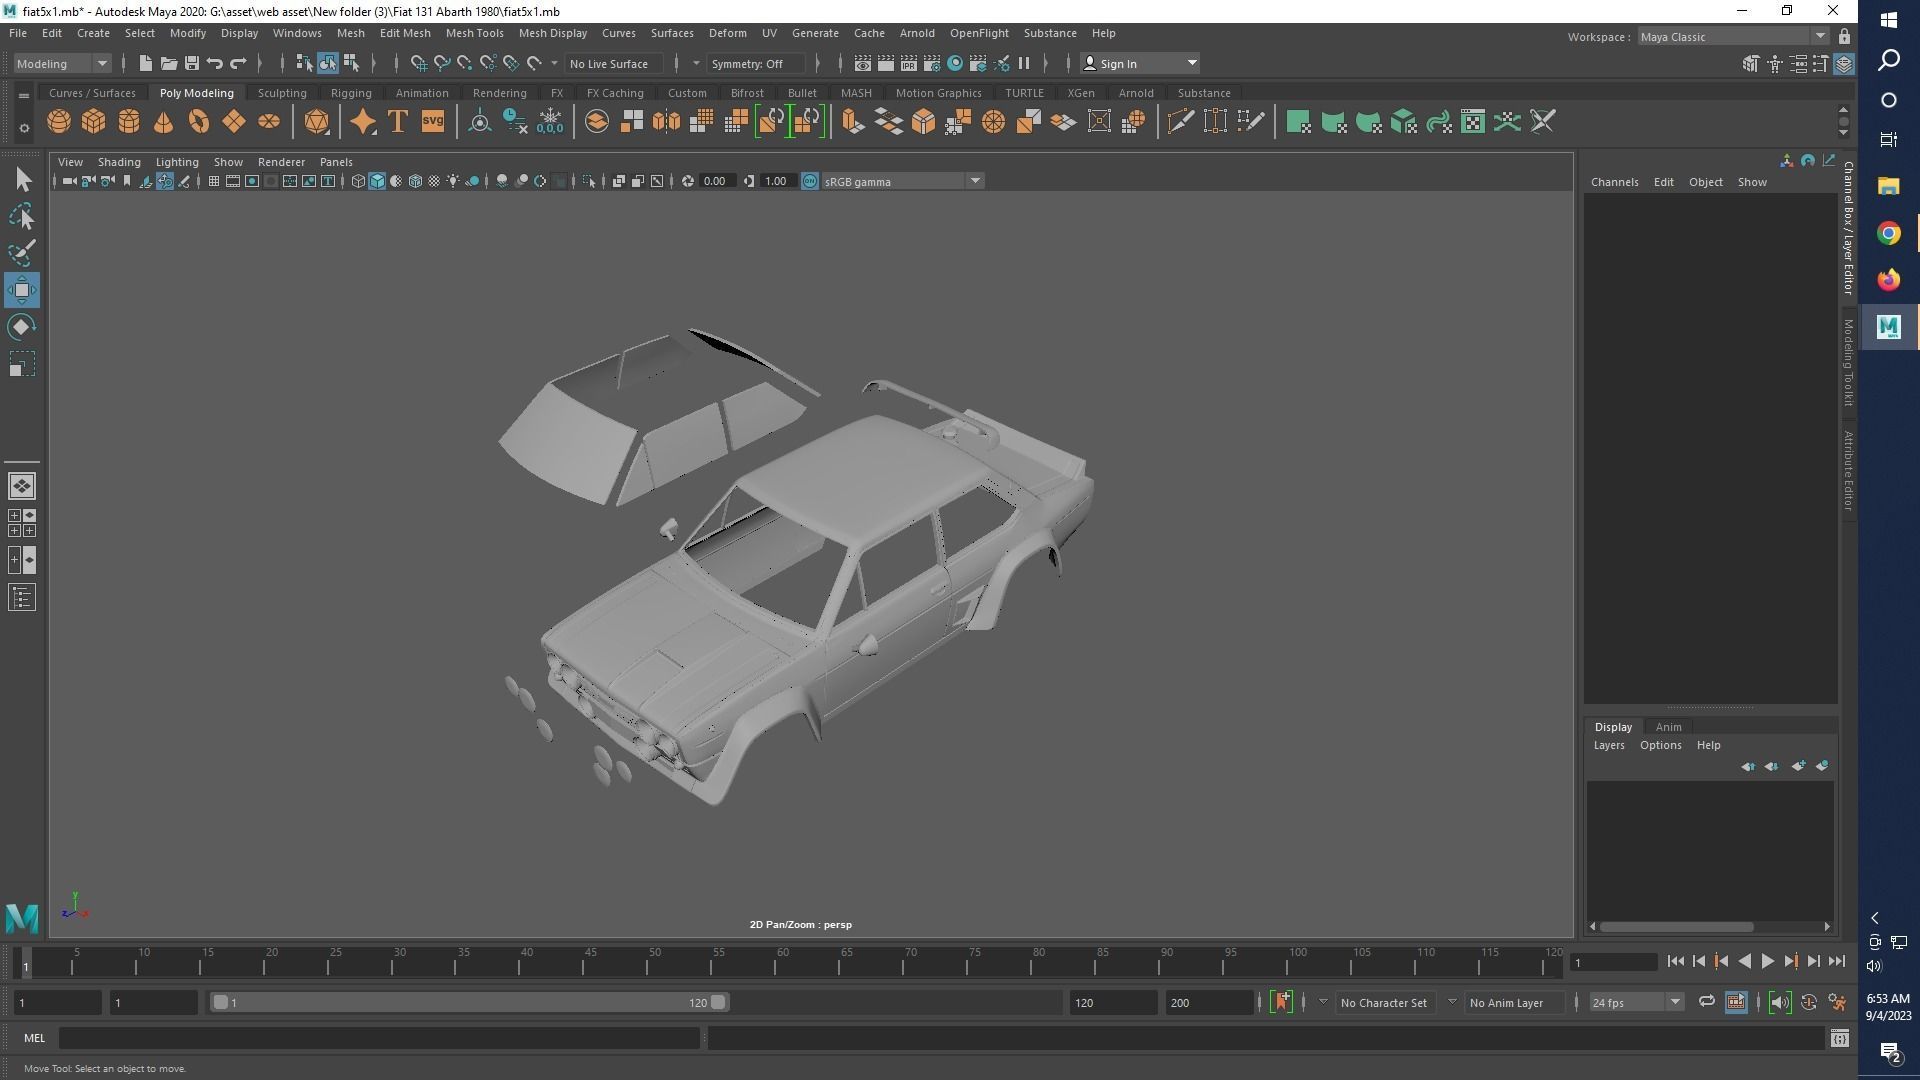The width and height of the screenshot is (1920, 1080).
Task: Toggle the color management ON button
Action: pos(810,181)
